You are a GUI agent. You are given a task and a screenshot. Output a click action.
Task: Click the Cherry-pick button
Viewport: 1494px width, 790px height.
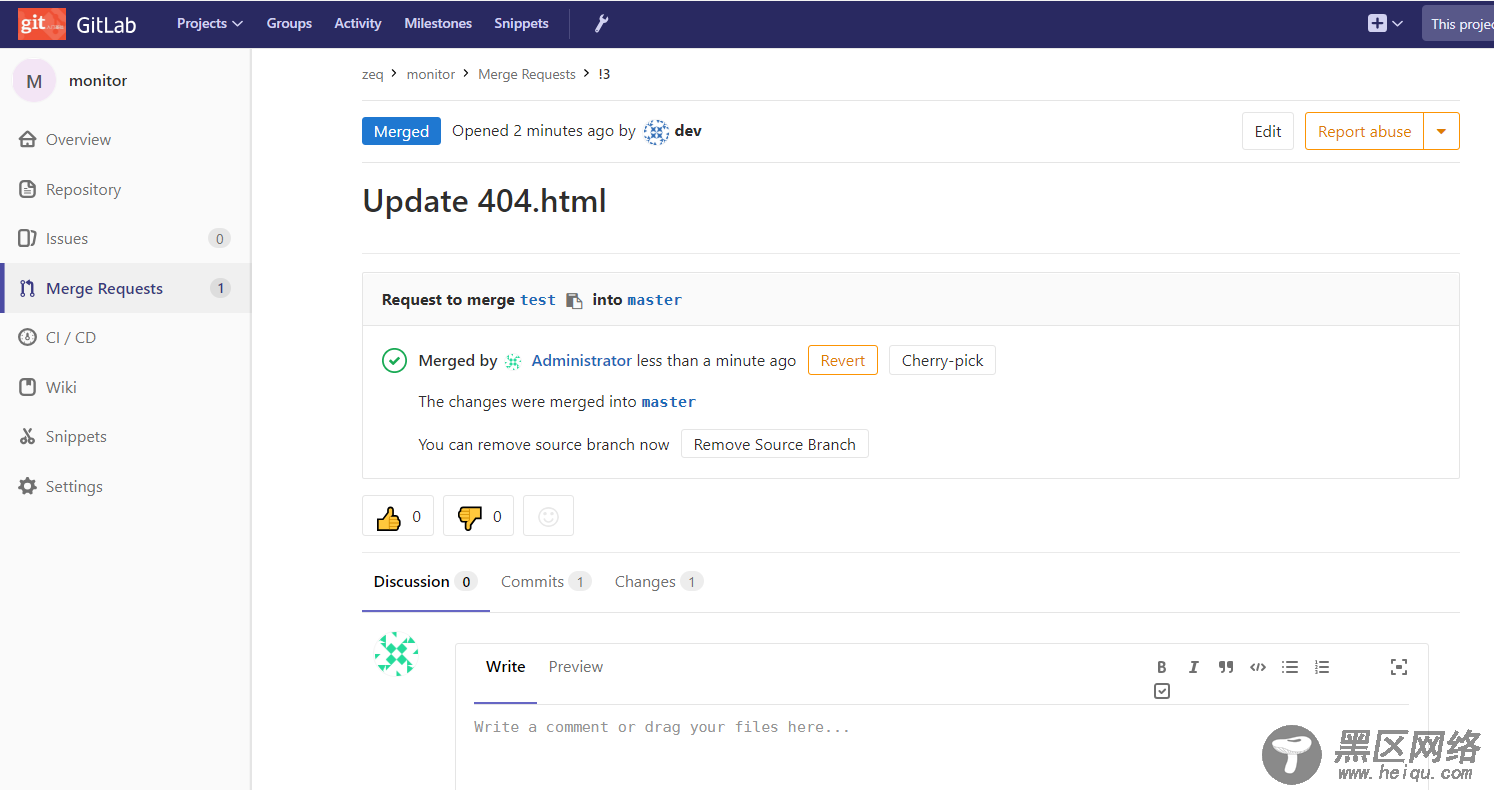click(x=942, y=360)
